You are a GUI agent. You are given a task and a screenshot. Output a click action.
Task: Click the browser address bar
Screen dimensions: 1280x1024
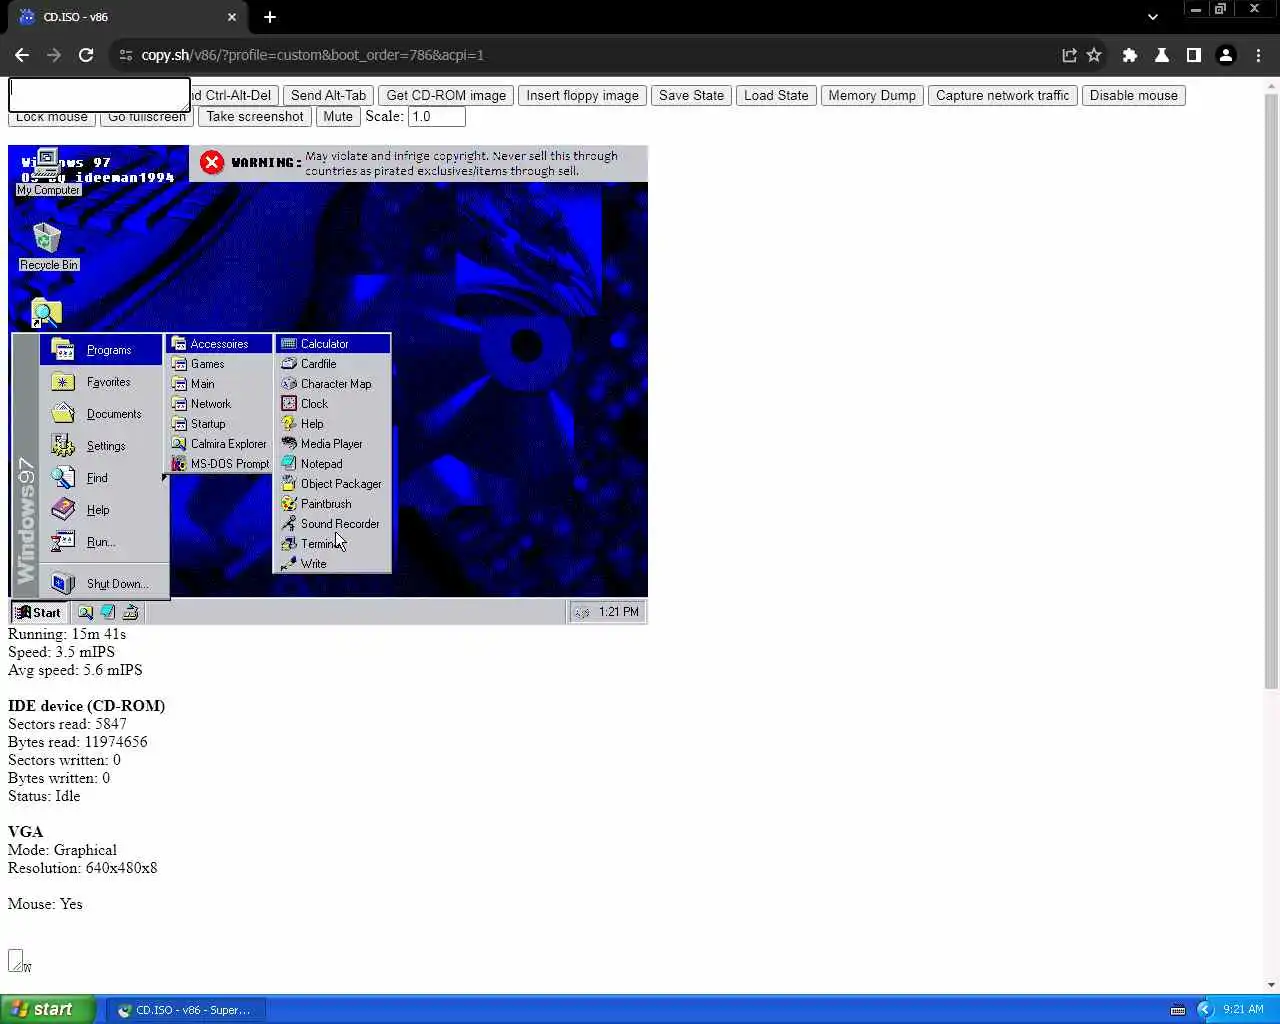(580, 55)
